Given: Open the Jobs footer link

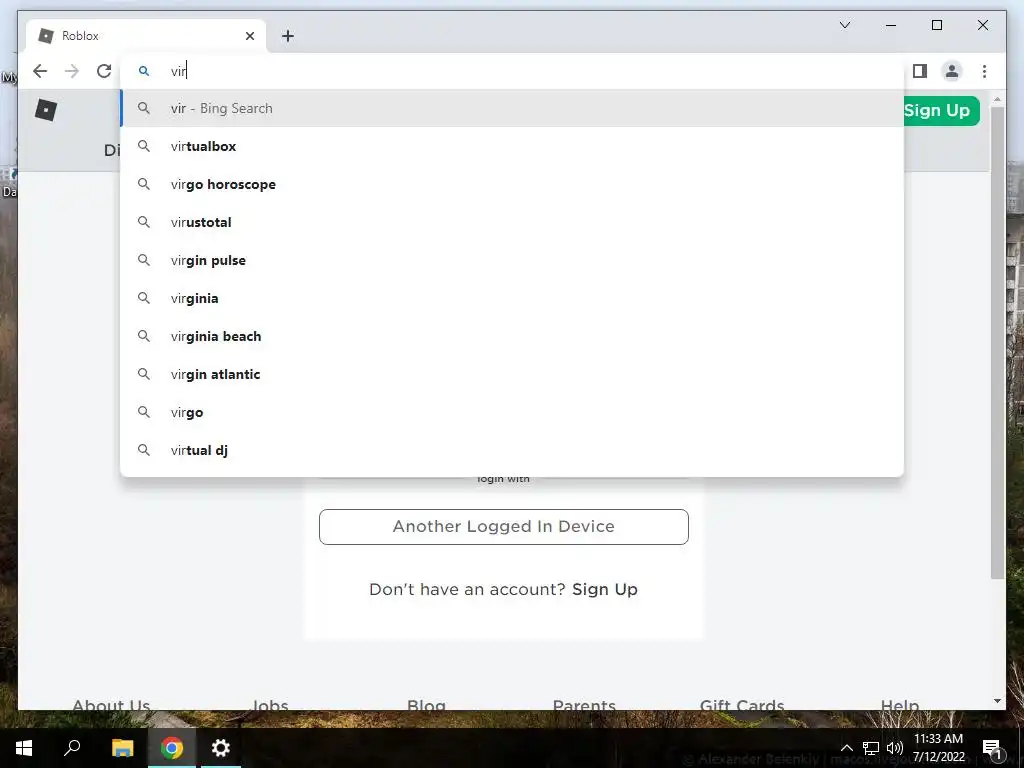Looking at the screenshot, I should (x=270, y=704).
